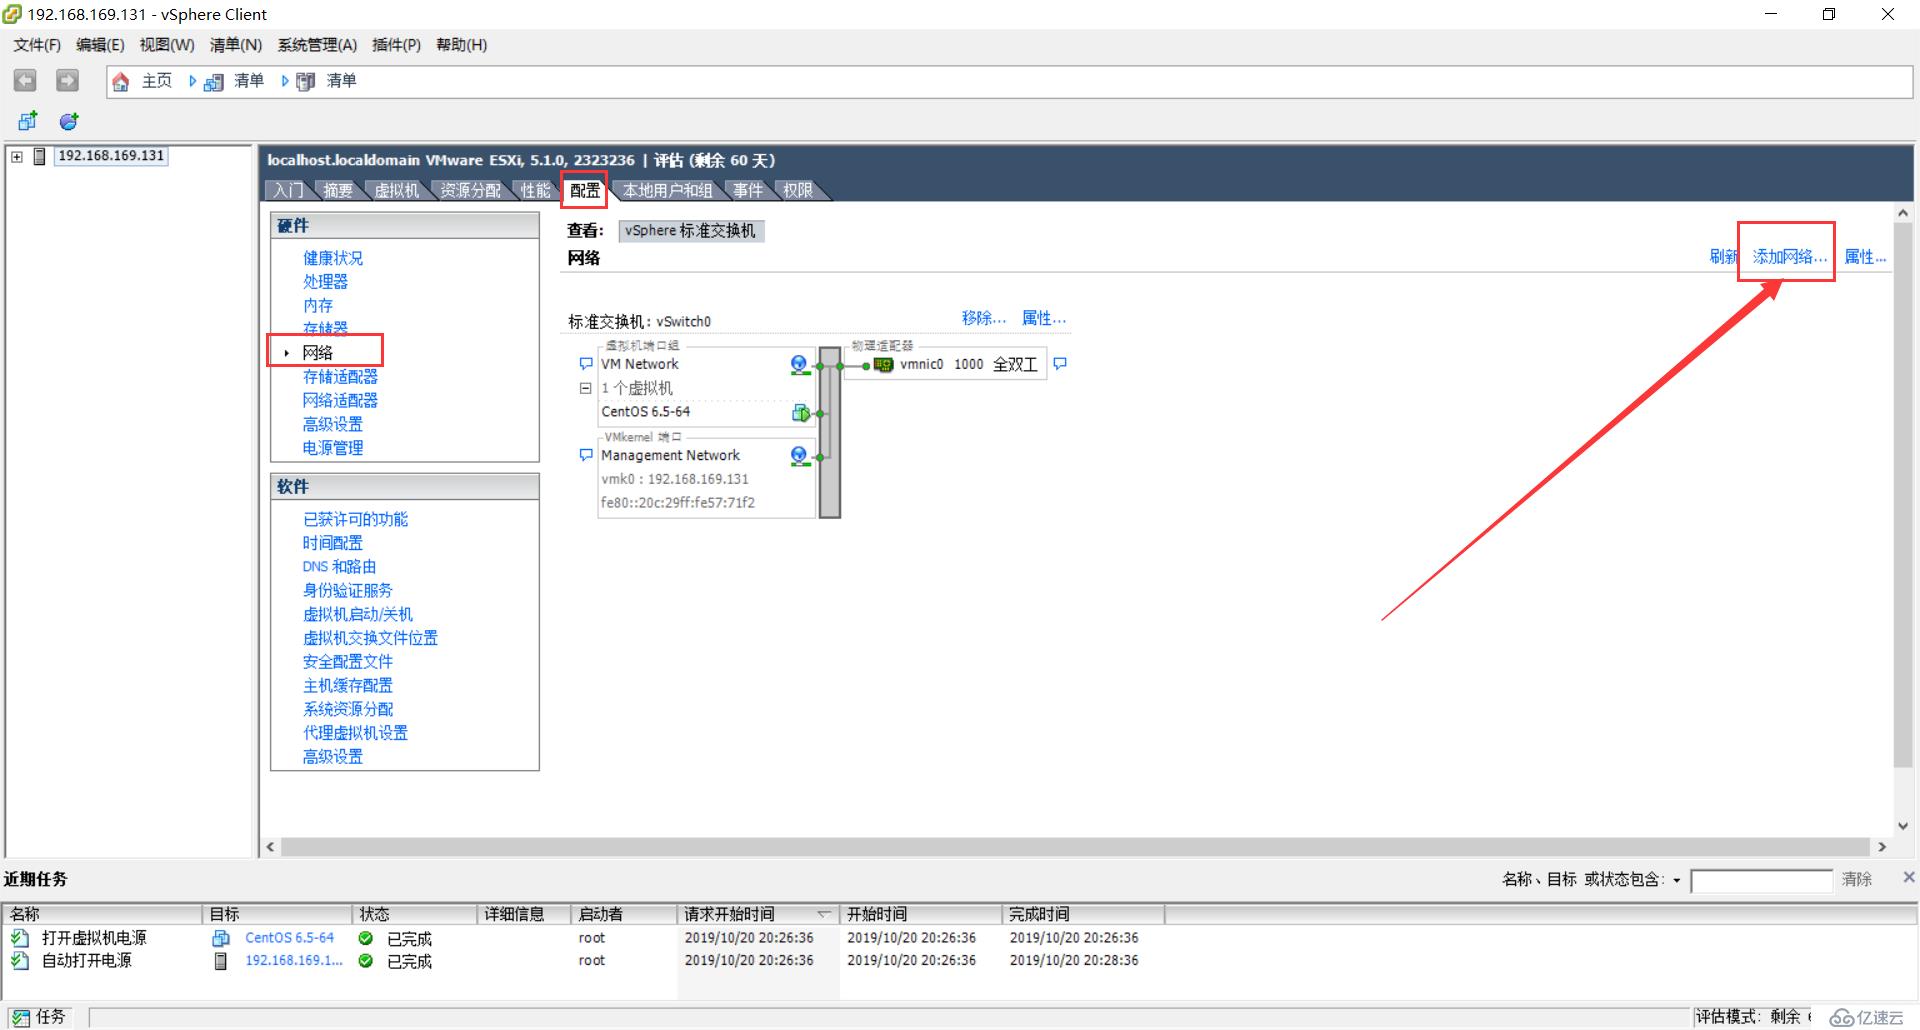Click the 刷新 link

pos(1724,257)
